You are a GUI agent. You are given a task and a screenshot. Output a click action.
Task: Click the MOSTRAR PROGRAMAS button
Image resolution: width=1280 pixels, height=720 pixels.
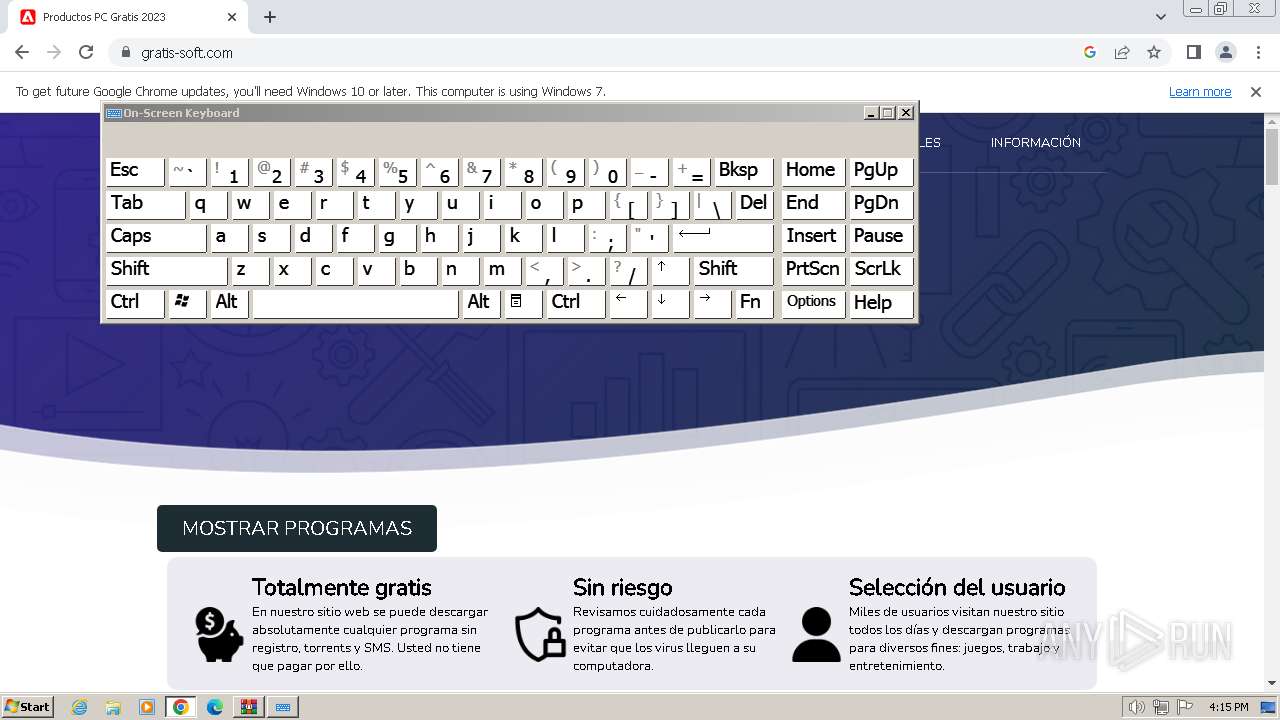coord(297,528)
